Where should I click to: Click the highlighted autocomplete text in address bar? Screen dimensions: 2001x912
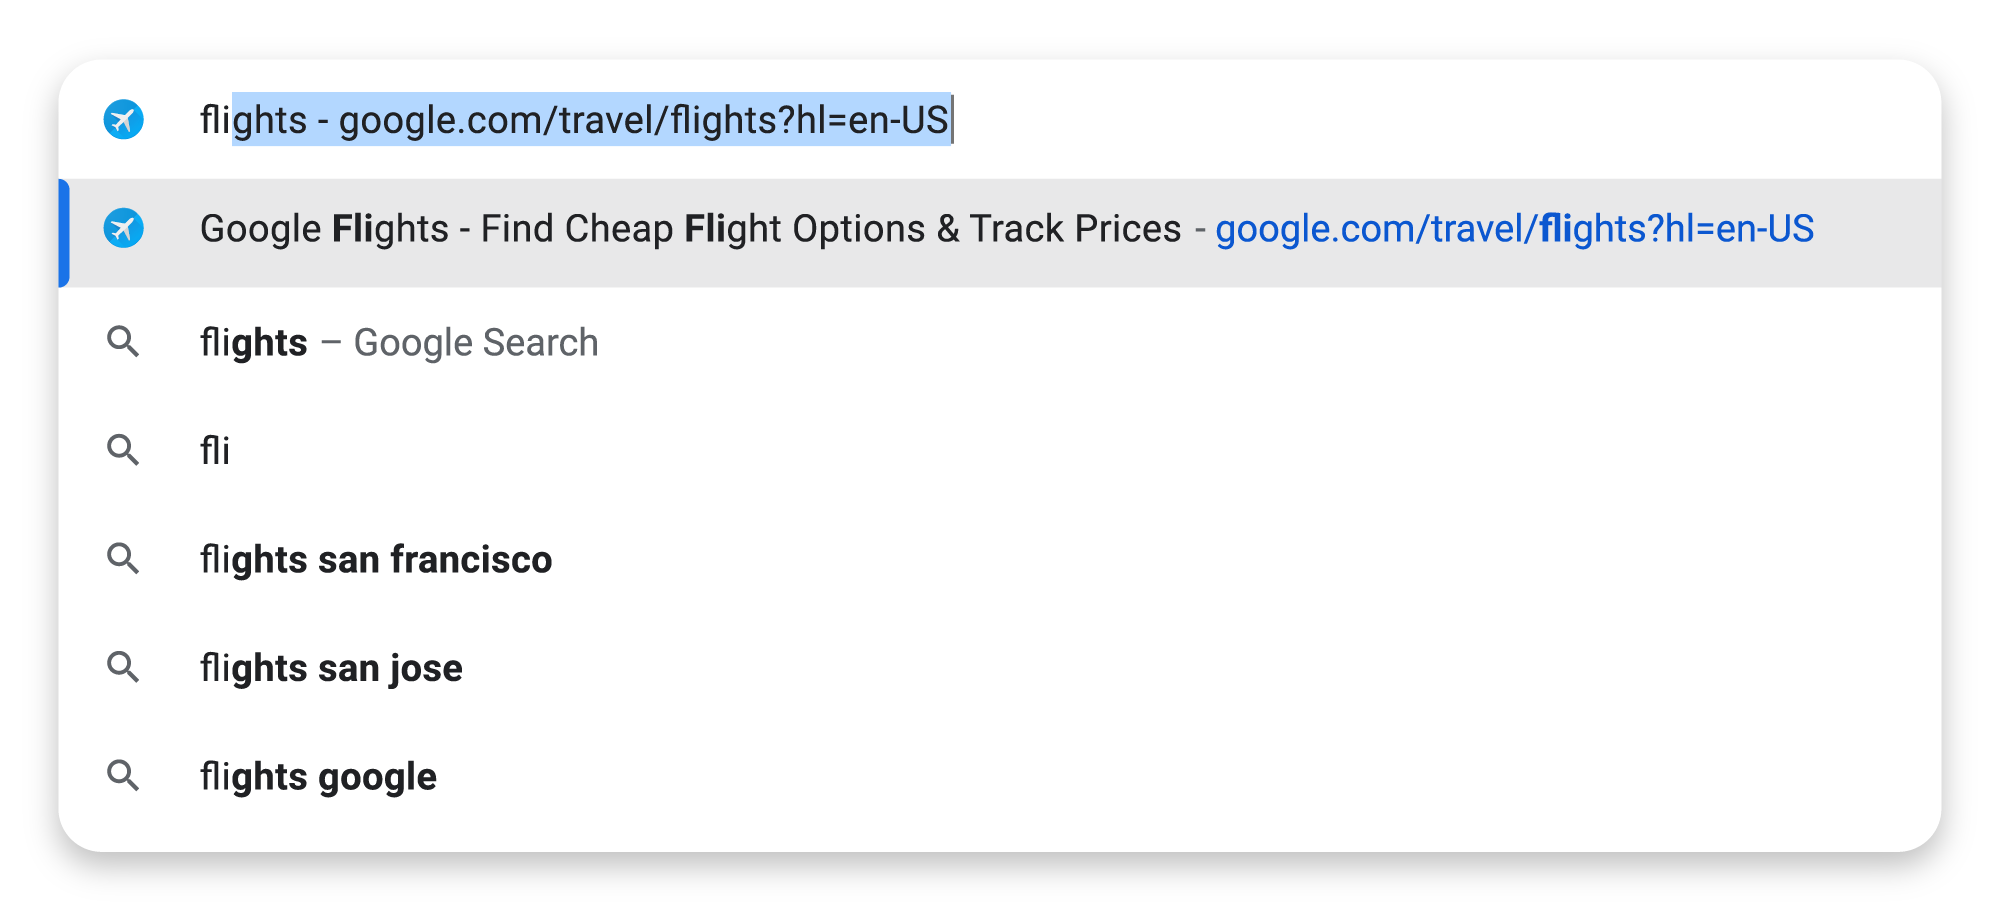(x=590, y=120)
